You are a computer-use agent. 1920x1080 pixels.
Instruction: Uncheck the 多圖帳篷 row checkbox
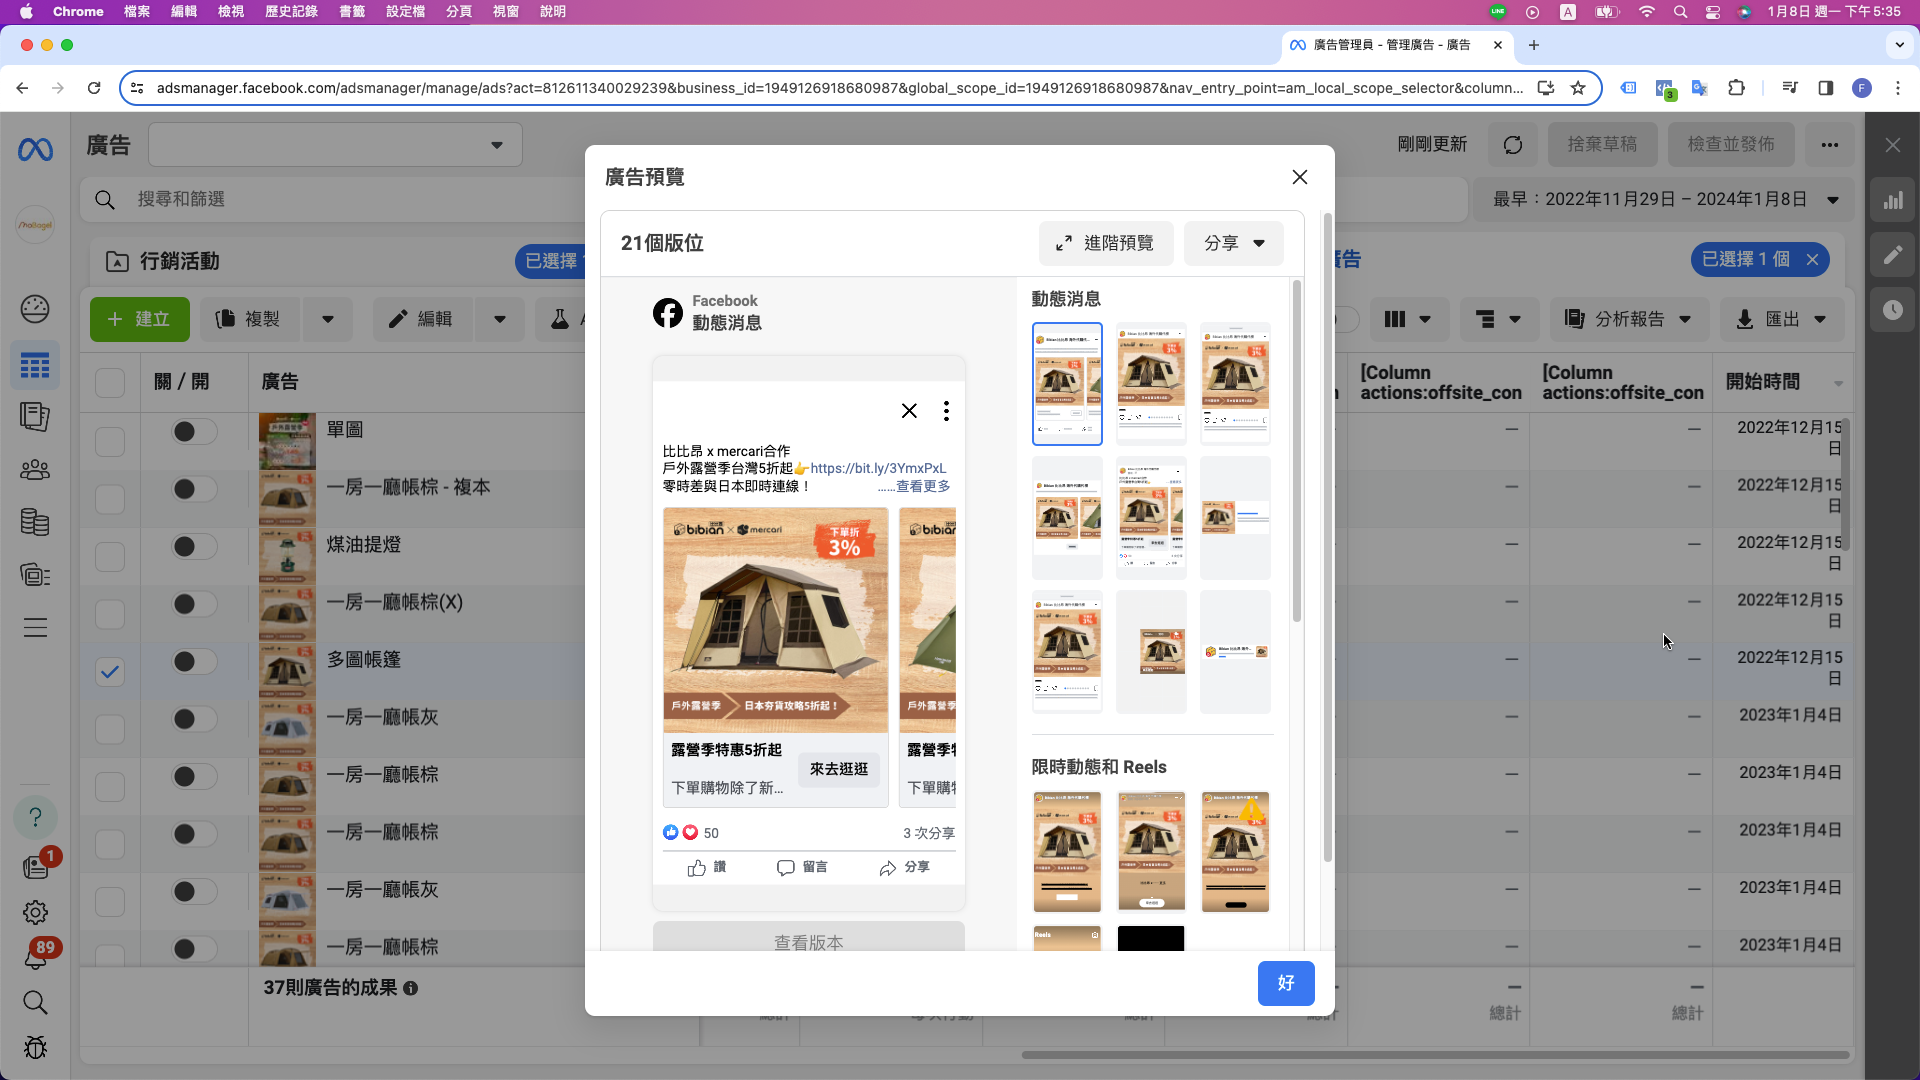[110, 672]
